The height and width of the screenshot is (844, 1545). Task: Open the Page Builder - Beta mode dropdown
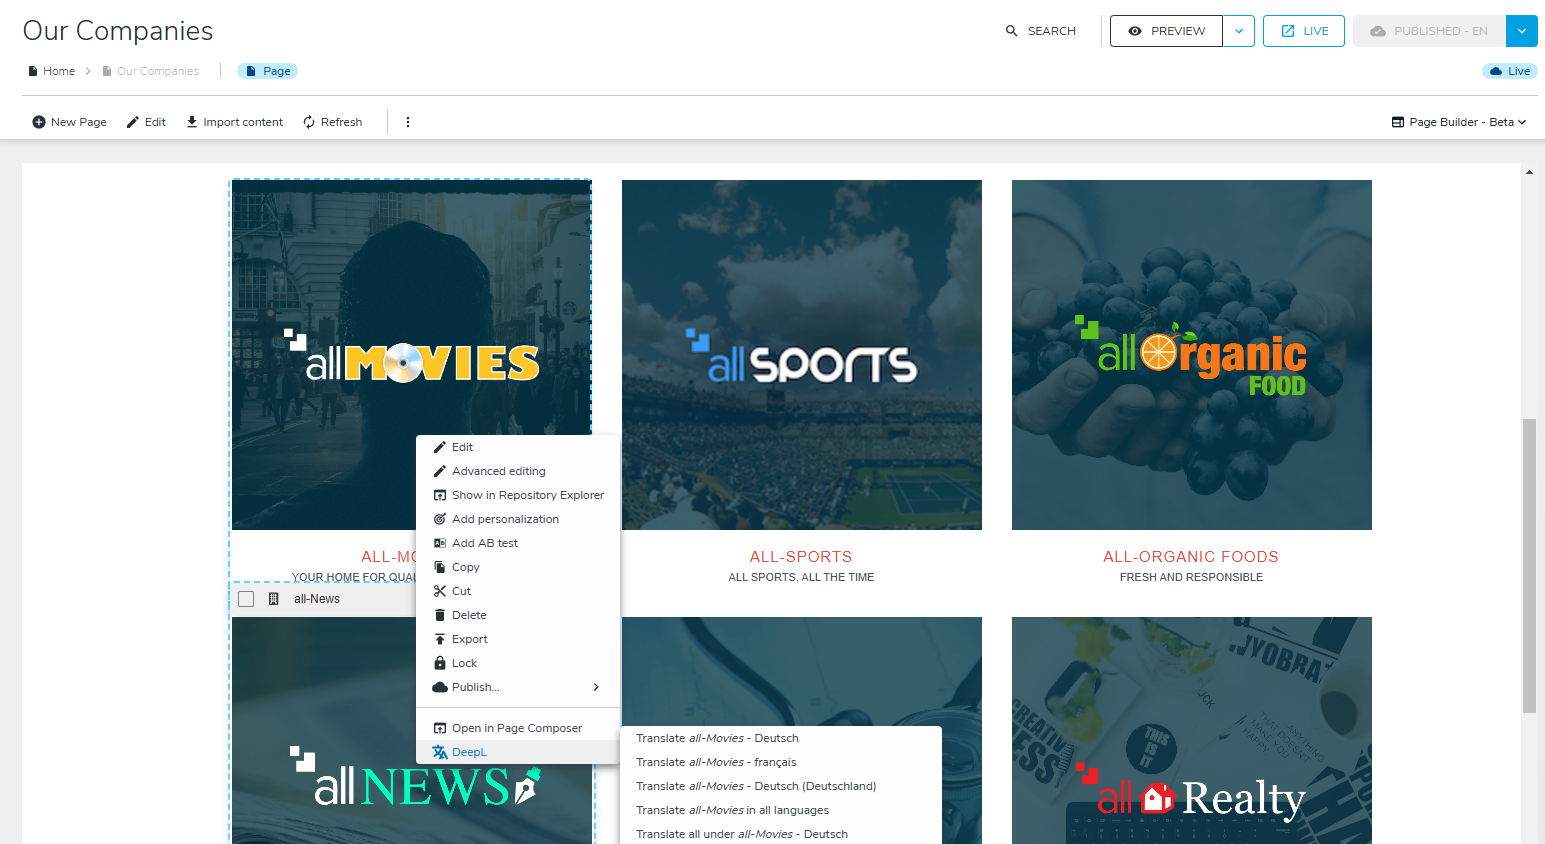click(x=1459, y=122)
